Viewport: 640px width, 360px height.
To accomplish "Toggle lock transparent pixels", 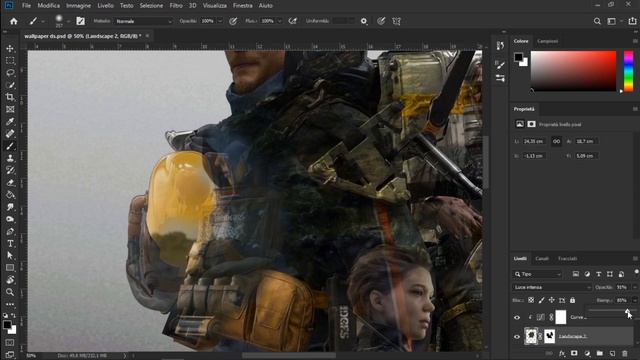I will point(531,300).
